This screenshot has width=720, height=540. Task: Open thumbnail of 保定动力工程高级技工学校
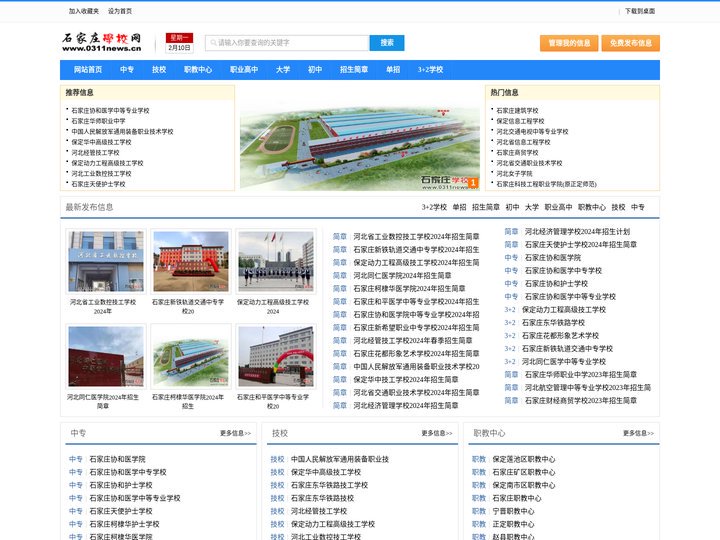pos(276,261)
